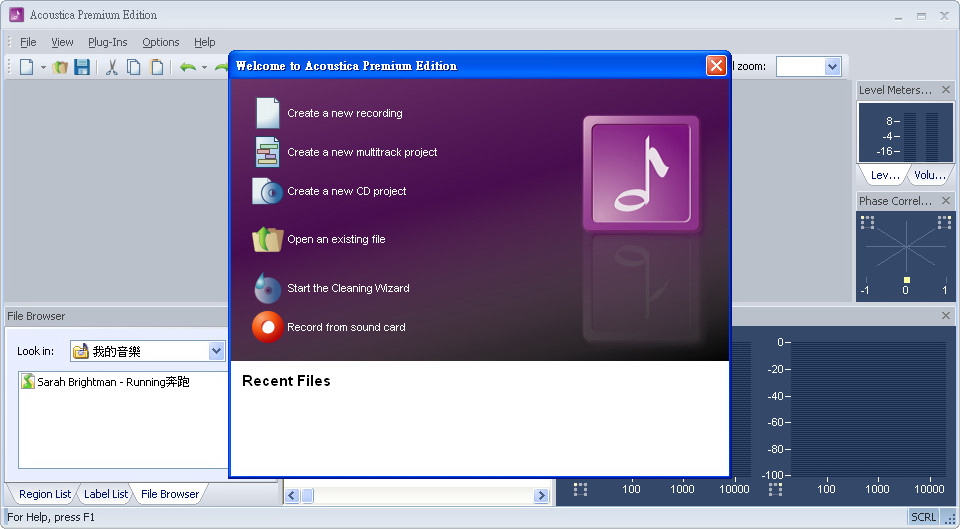Click the Undo arrow icon
The image size is (960, 529).
(x=187, y=67)
